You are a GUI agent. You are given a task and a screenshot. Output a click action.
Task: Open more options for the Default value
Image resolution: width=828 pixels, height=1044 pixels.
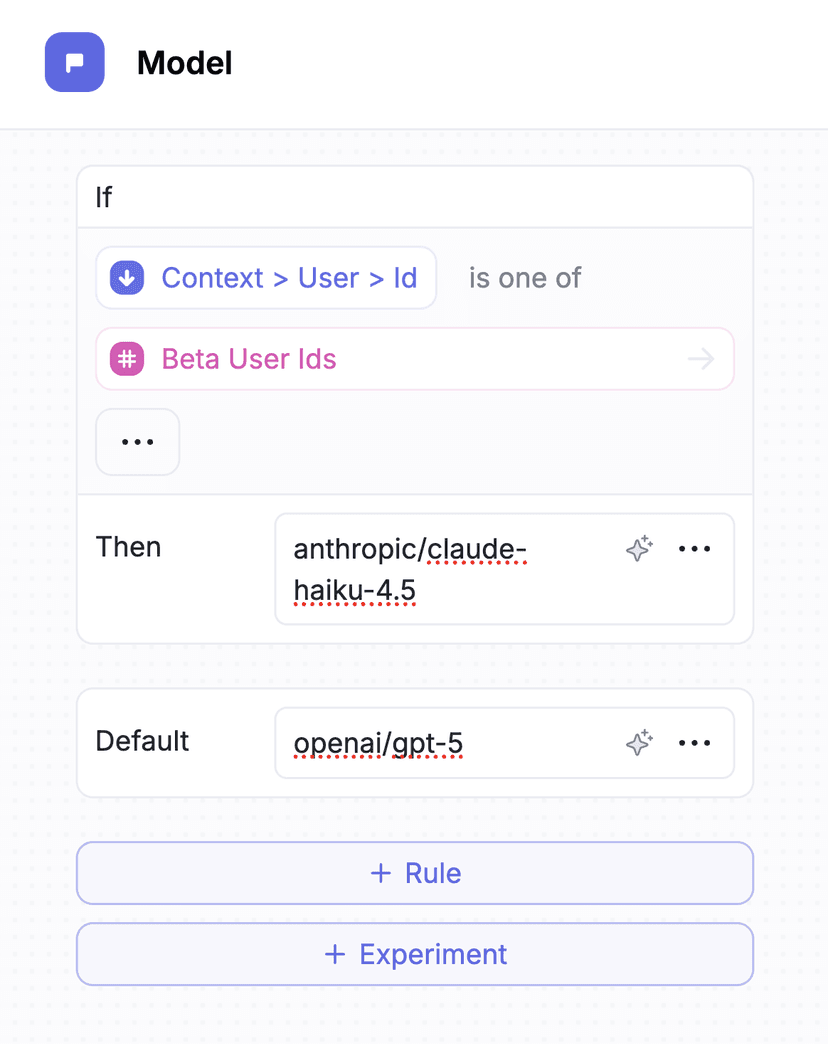click(695, 743)
